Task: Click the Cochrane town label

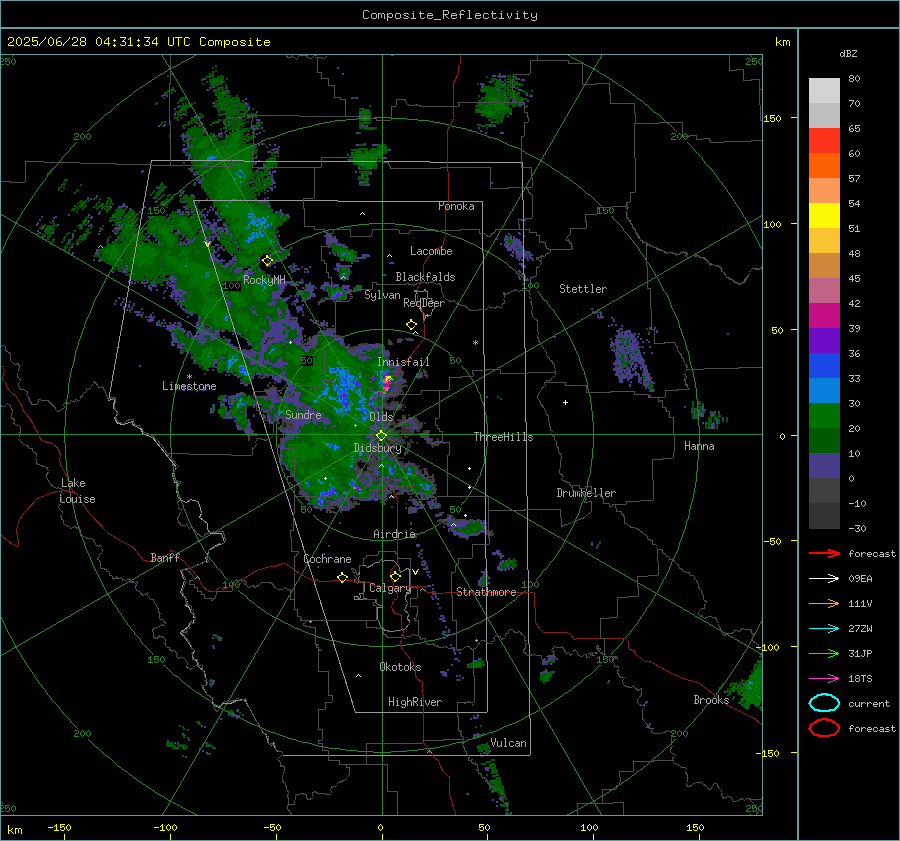Action: 327,559
